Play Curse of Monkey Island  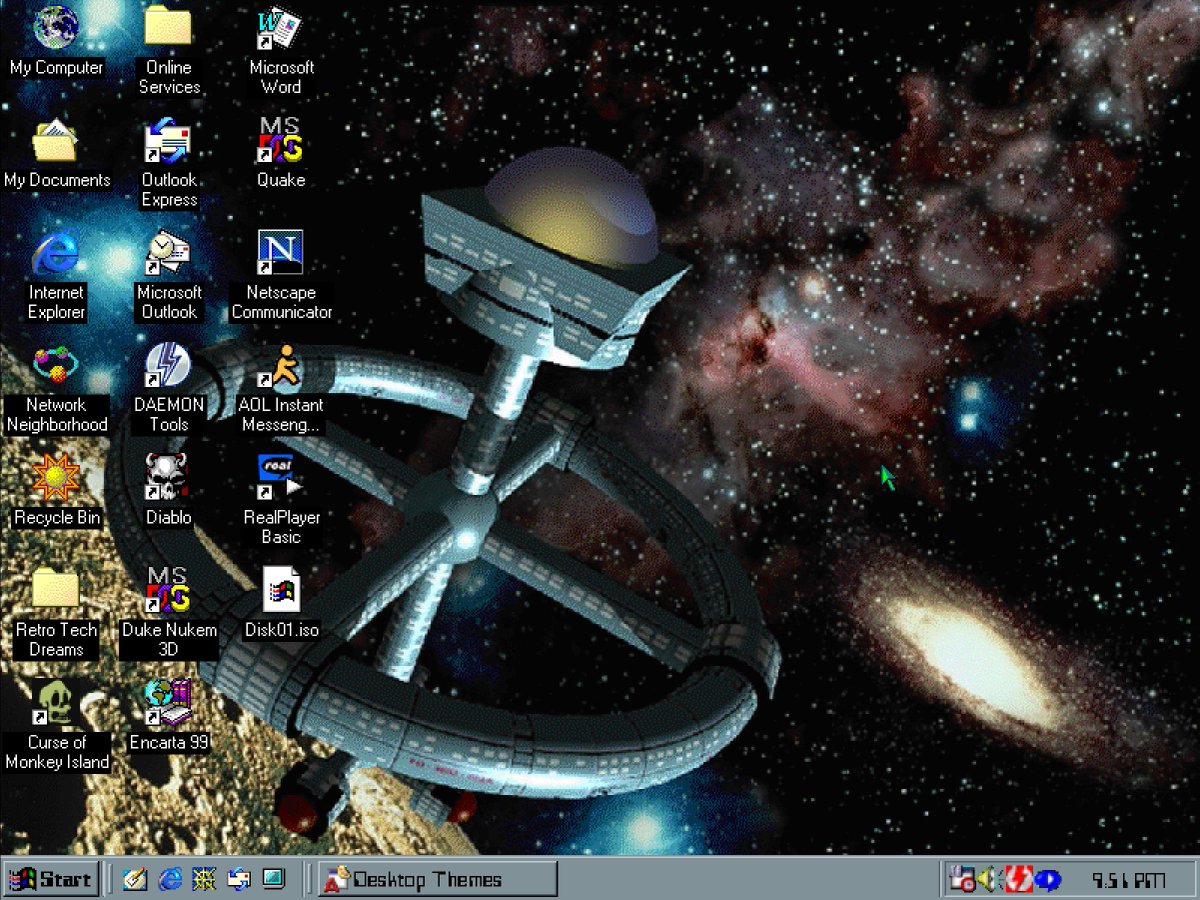[x=55, y=705]
